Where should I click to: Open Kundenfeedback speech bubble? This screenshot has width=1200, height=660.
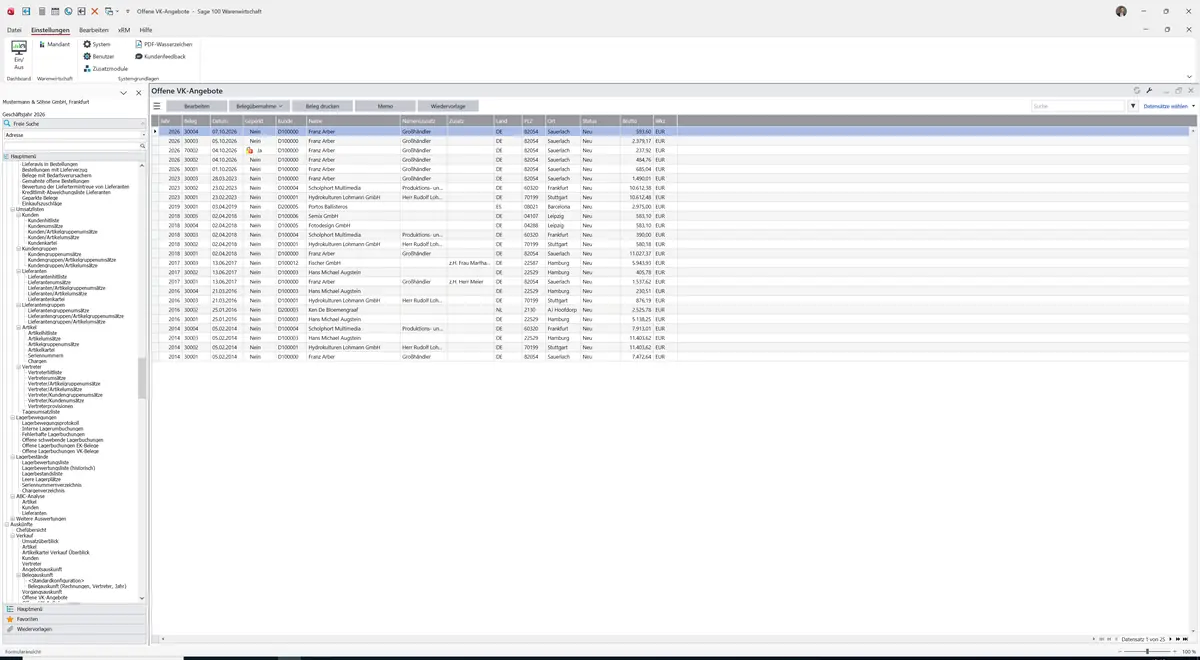click(160, 56)
